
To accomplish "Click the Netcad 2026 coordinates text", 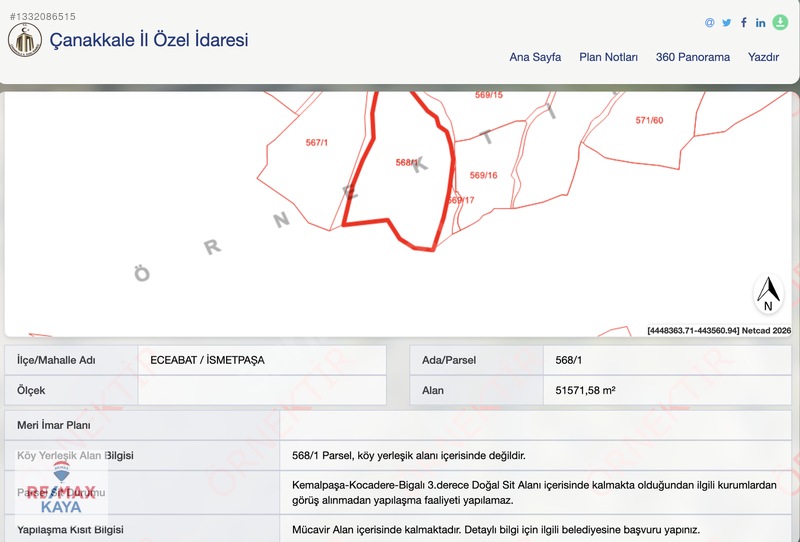I will (x=719, y=331).
